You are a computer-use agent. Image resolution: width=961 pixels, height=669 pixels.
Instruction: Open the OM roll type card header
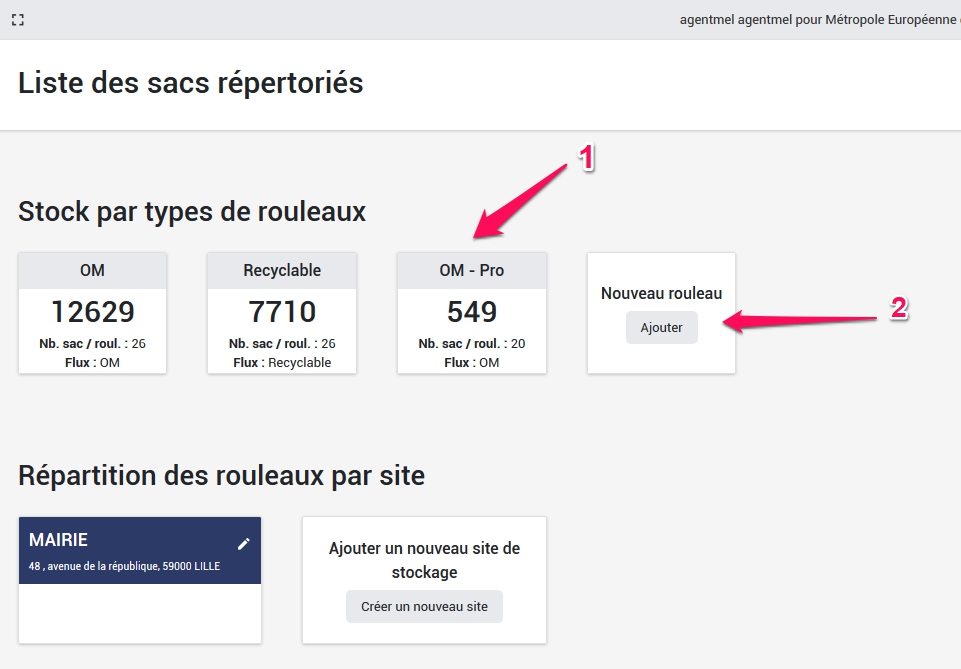(92, 271)
